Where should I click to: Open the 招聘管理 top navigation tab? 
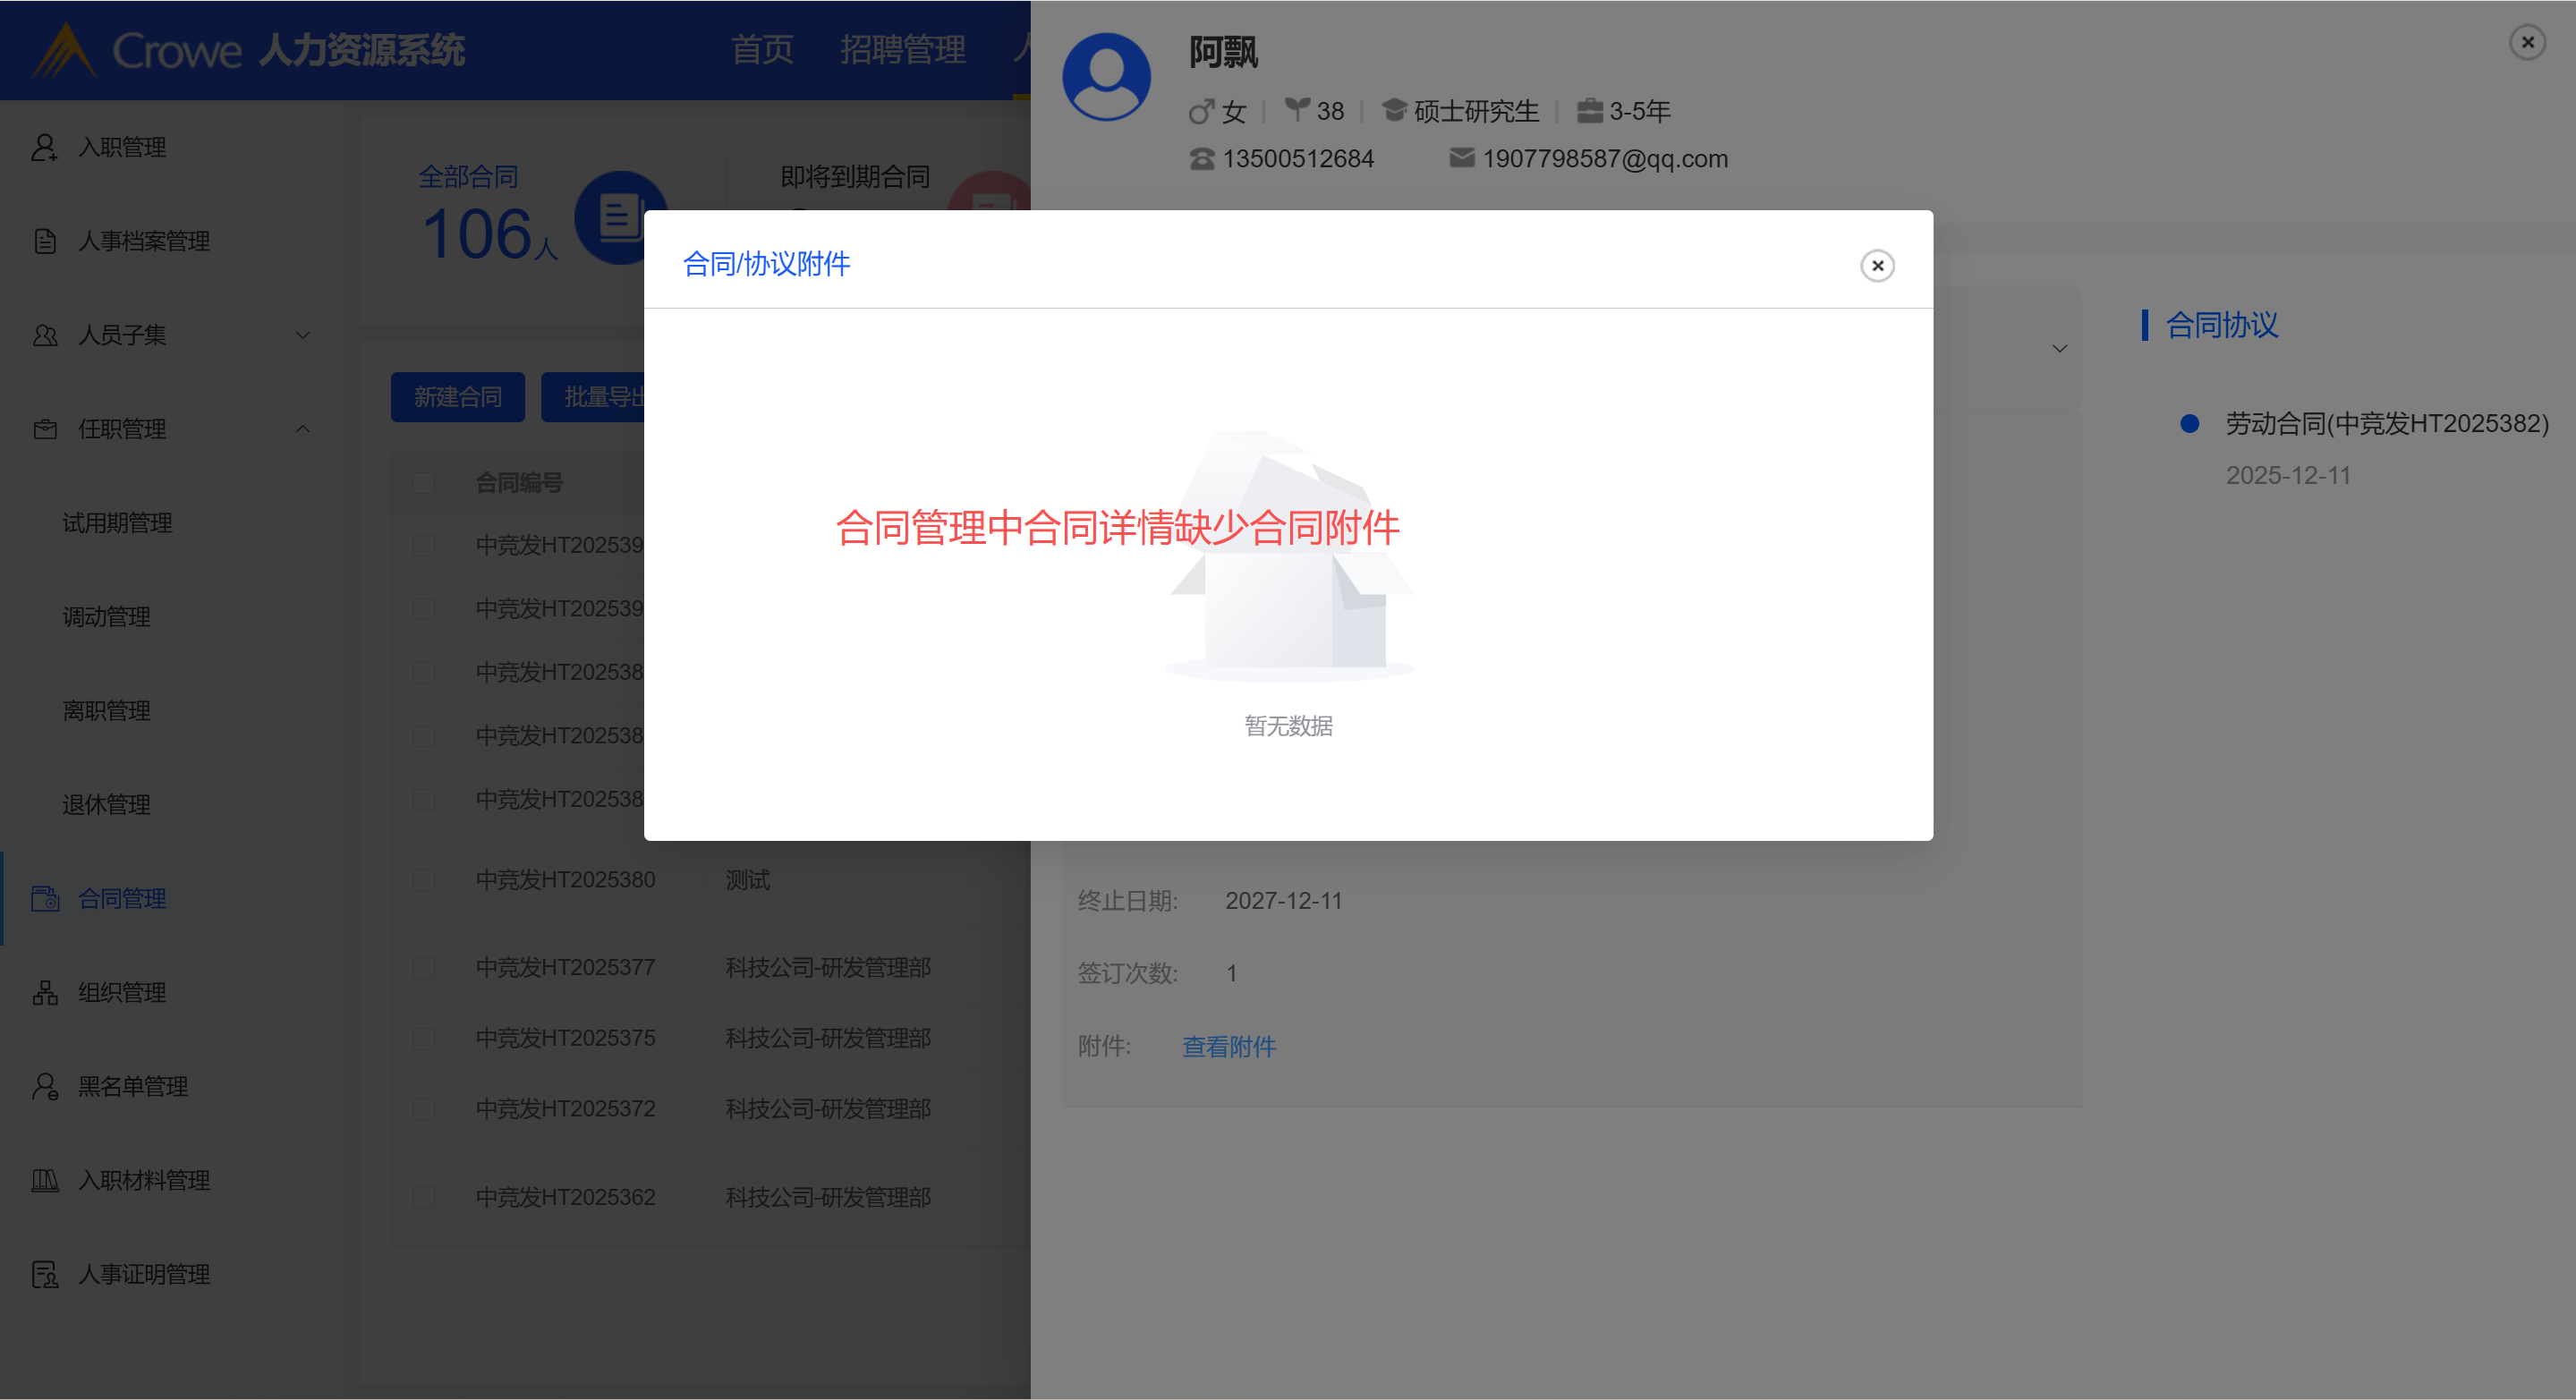coord(902,49)
